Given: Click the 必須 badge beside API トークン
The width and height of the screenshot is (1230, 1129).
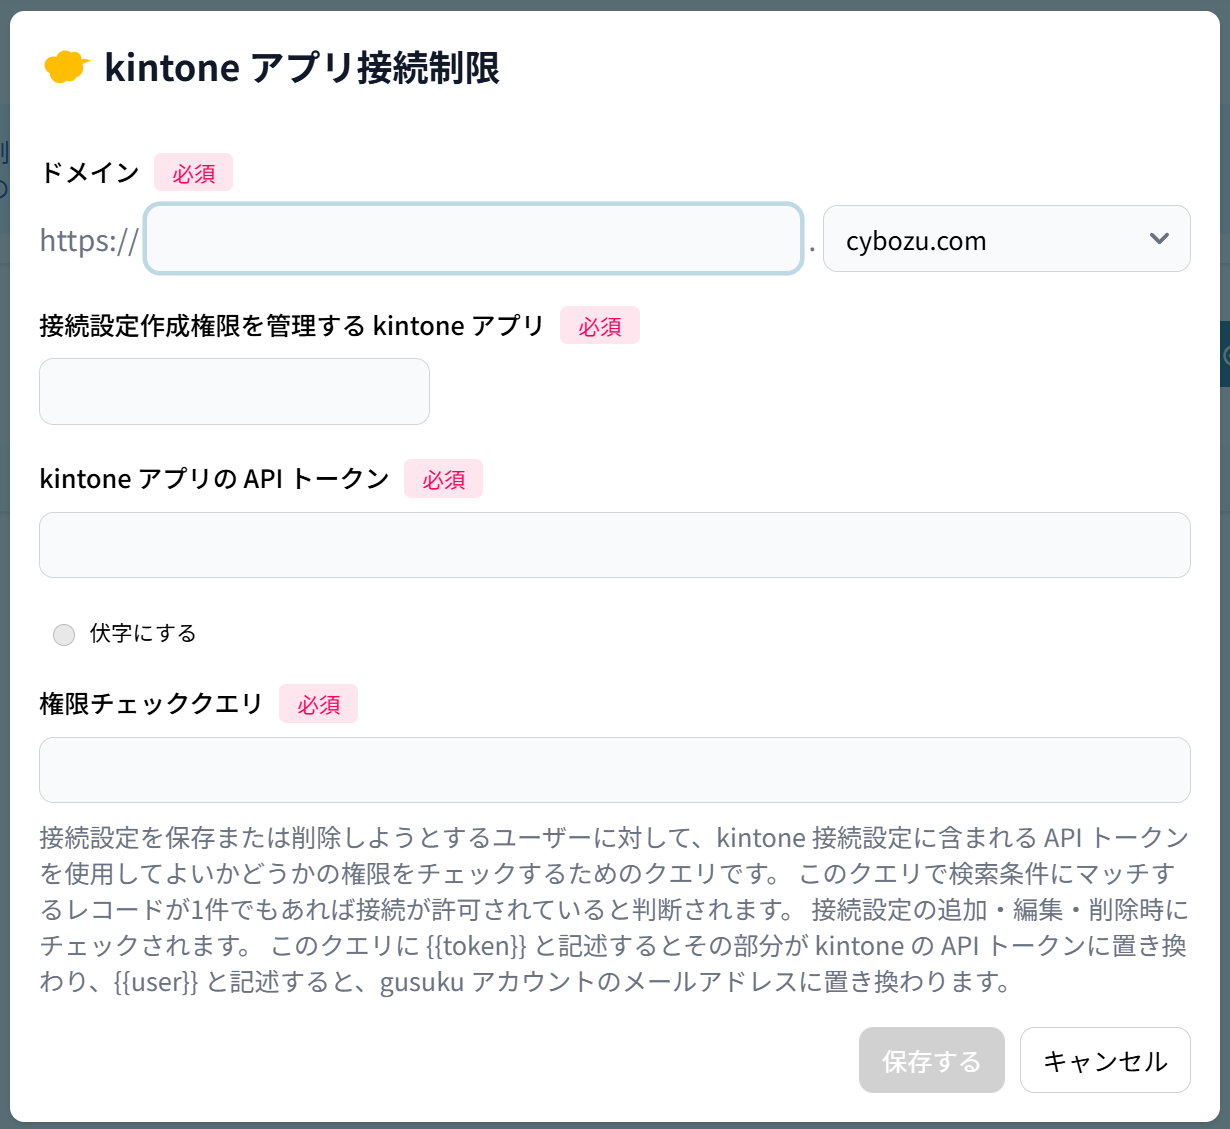Looking at the screenshot, I should 443,479.
